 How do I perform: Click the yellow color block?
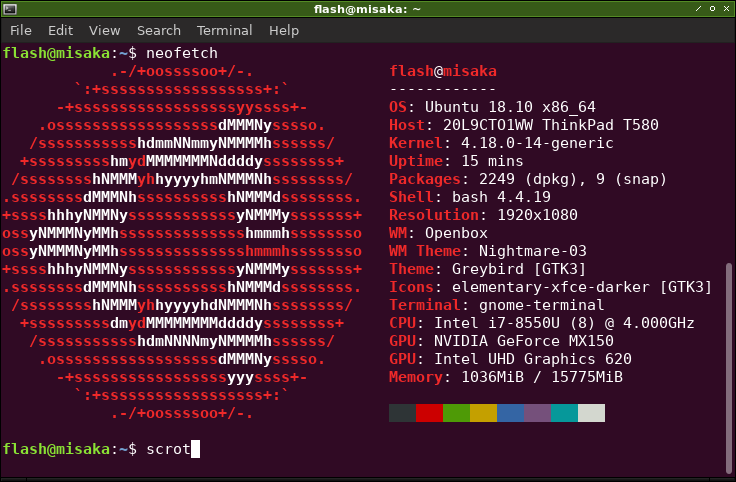(x=483, y=413)
